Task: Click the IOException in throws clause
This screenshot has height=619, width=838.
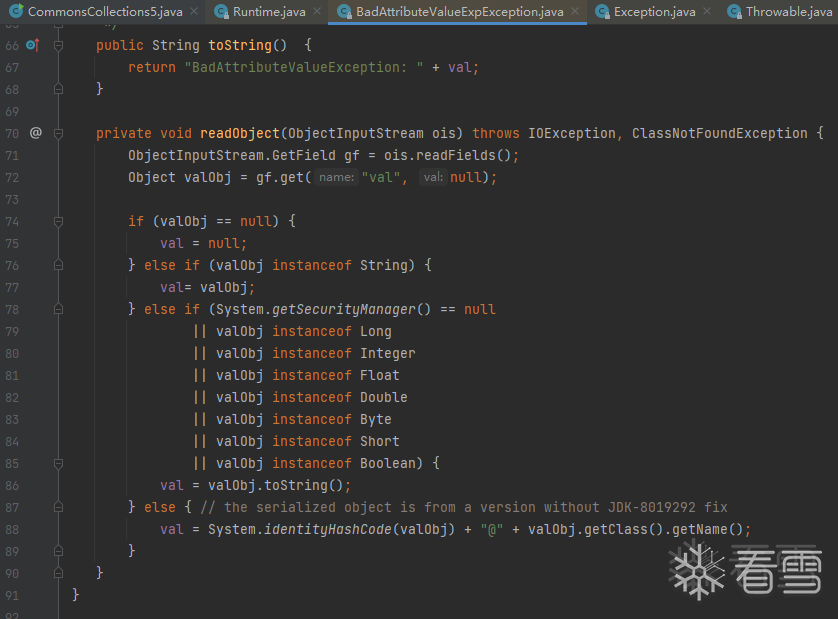Action: [x=571, y=133]
